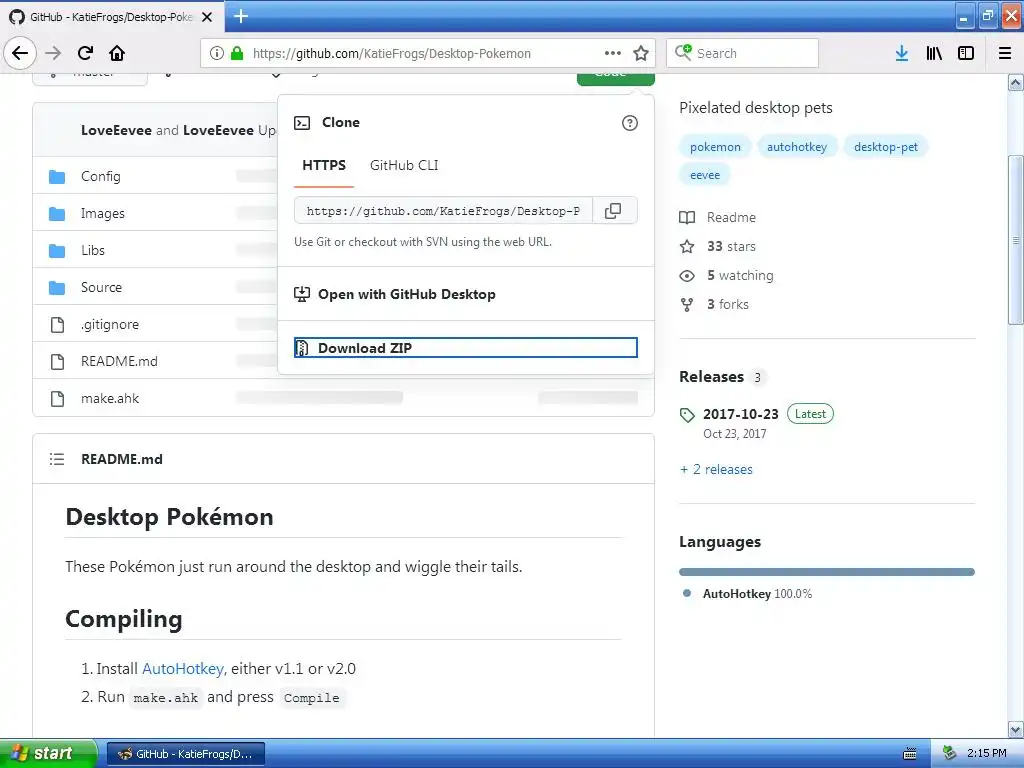Screen dimensions: 1024x768
Task: Click the AutoHotkey language bar
Action: point(827,571)
